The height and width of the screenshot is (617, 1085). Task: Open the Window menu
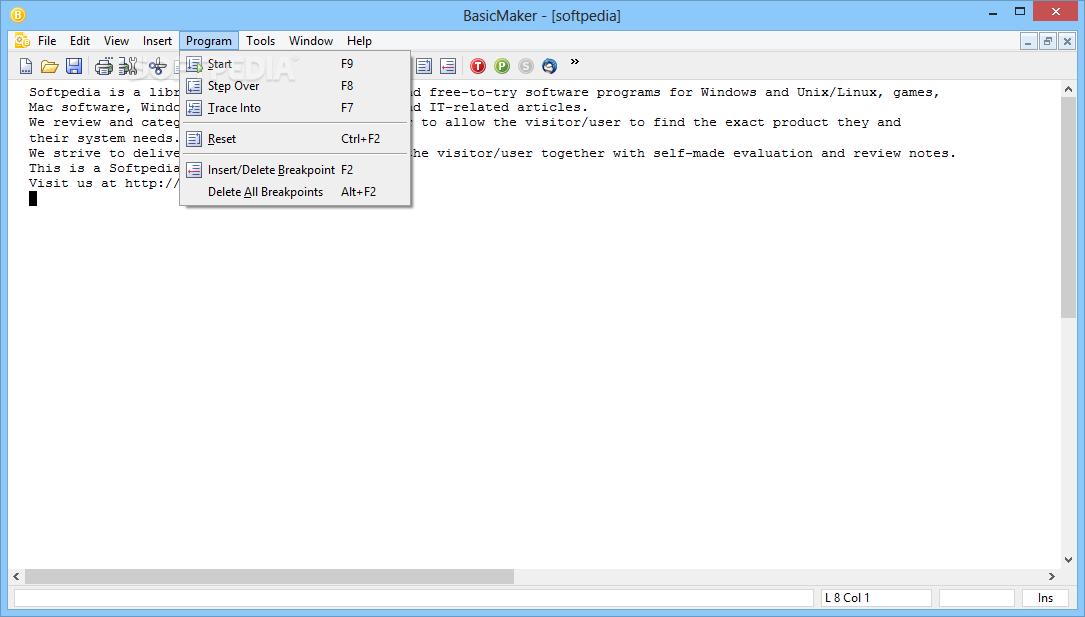(311, 41)
